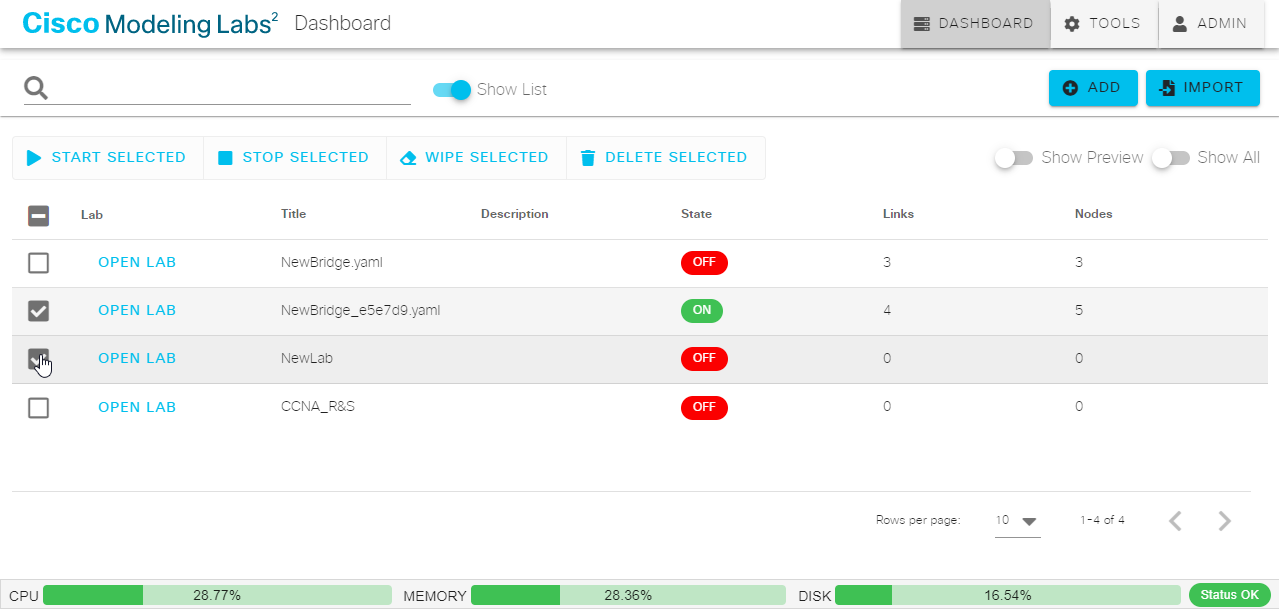The width and height of the screenshot is (1279, 609).
Task: Check the NewBridge.yaml row checkbox
Action: coord(38,263)
